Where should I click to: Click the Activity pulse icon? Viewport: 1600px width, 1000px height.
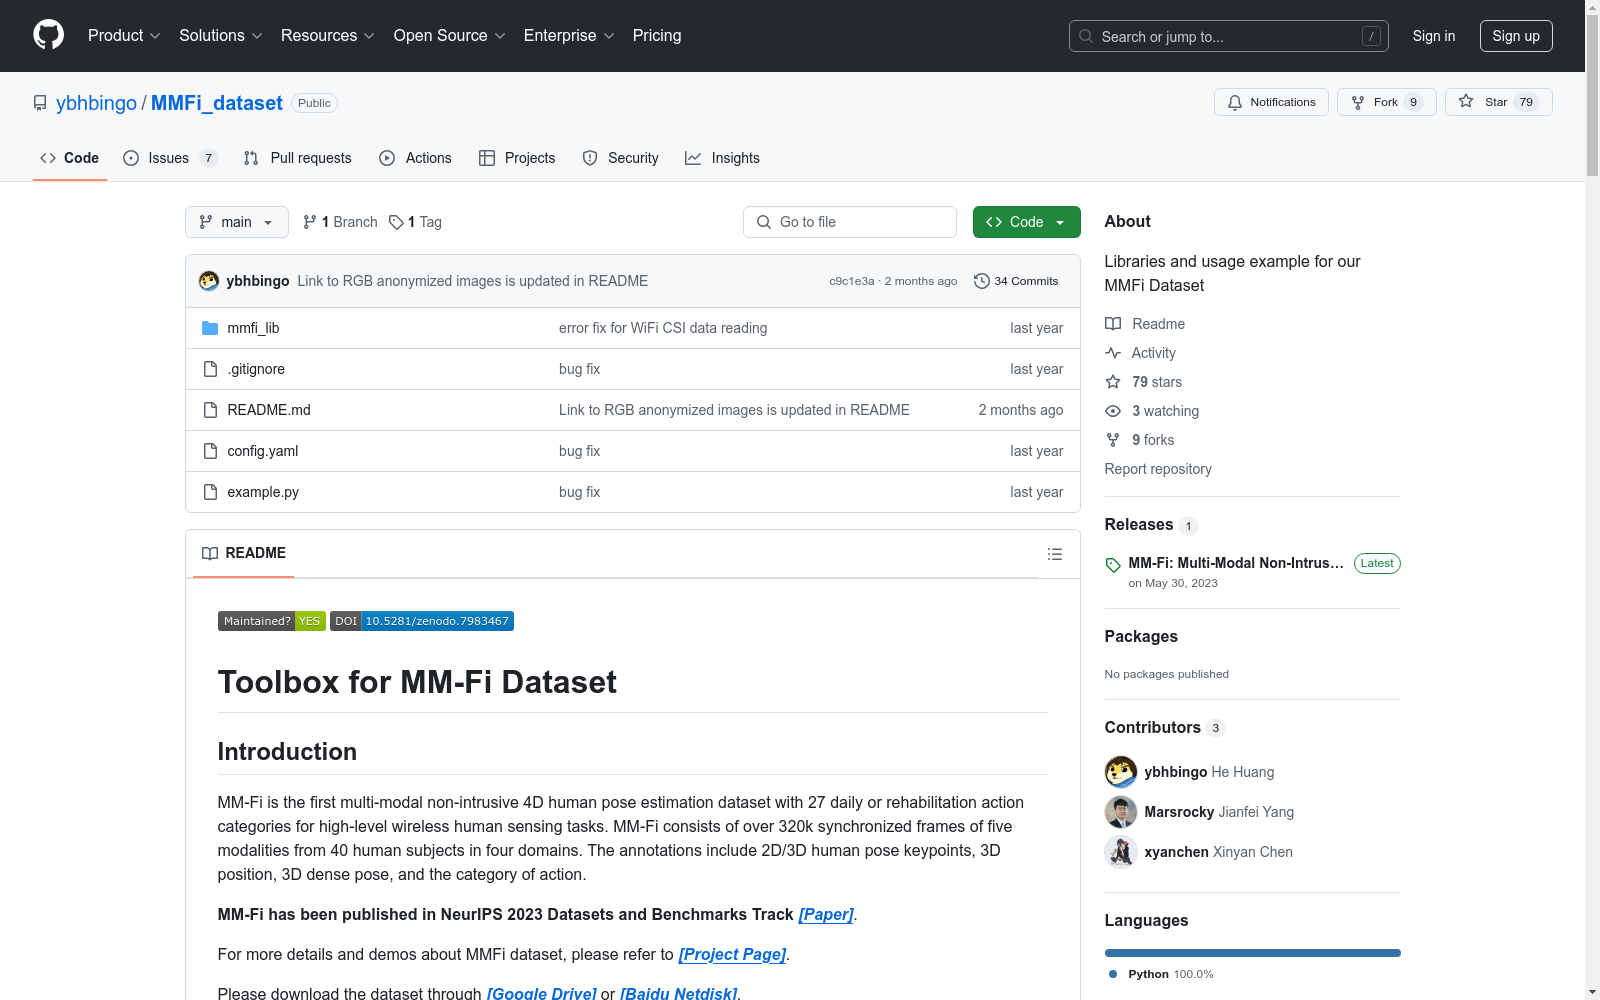(1113, 353)
